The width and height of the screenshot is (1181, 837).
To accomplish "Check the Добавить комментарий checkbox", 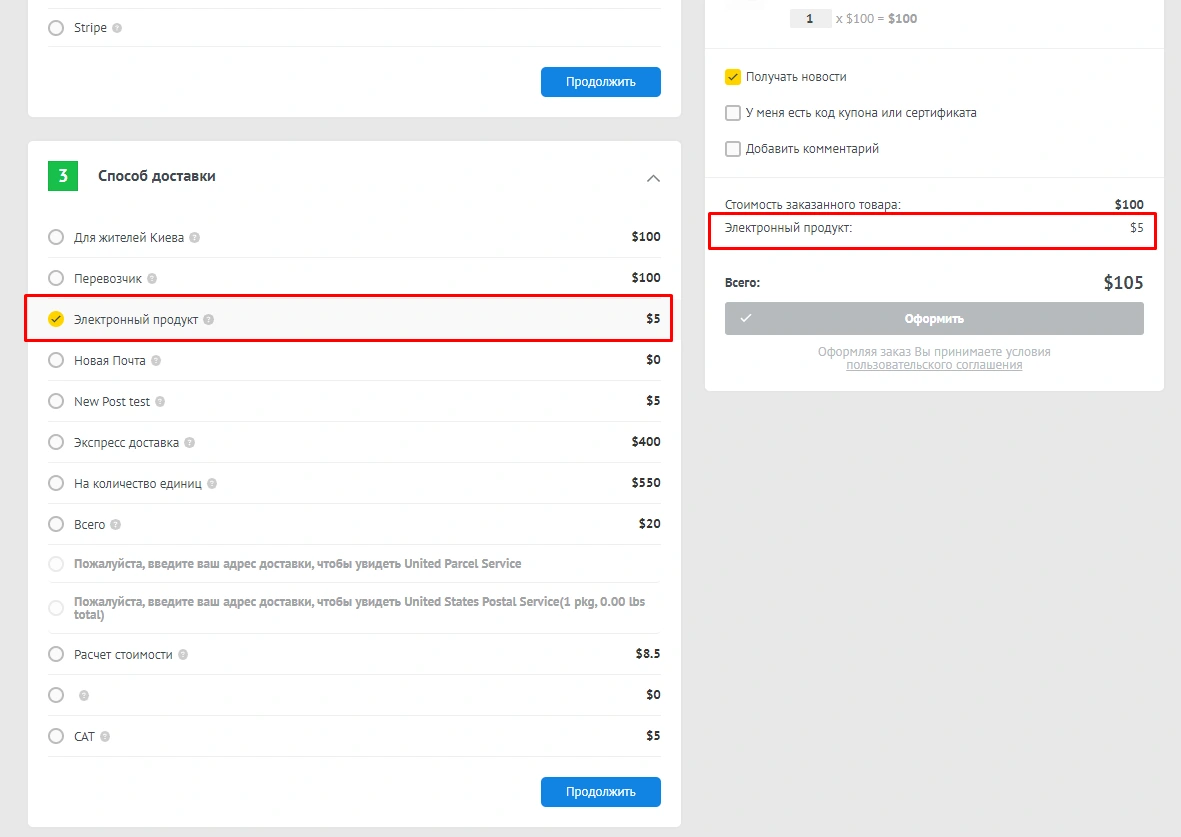I will (733, 149).
